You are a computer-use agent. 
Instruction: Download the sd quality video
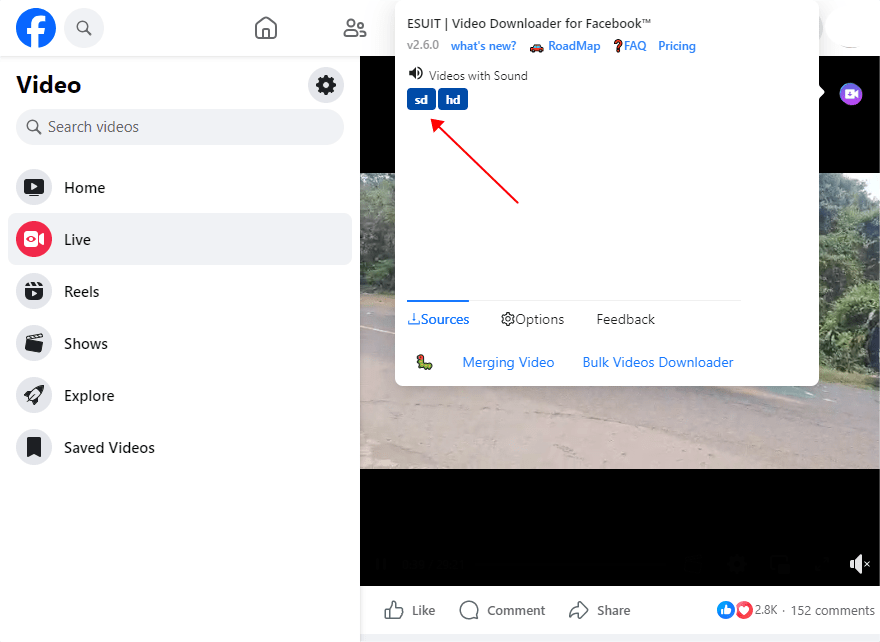point(421,99)
